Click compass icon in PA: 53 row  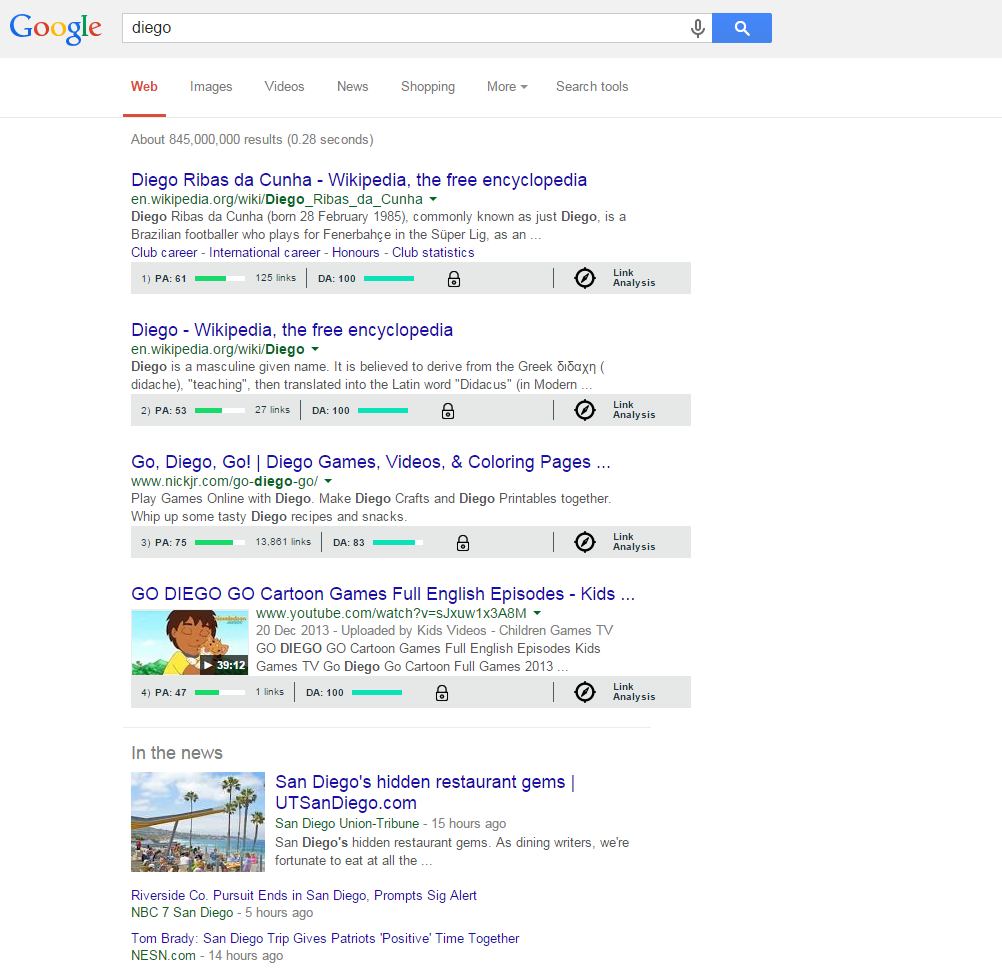tap(585, 410)
